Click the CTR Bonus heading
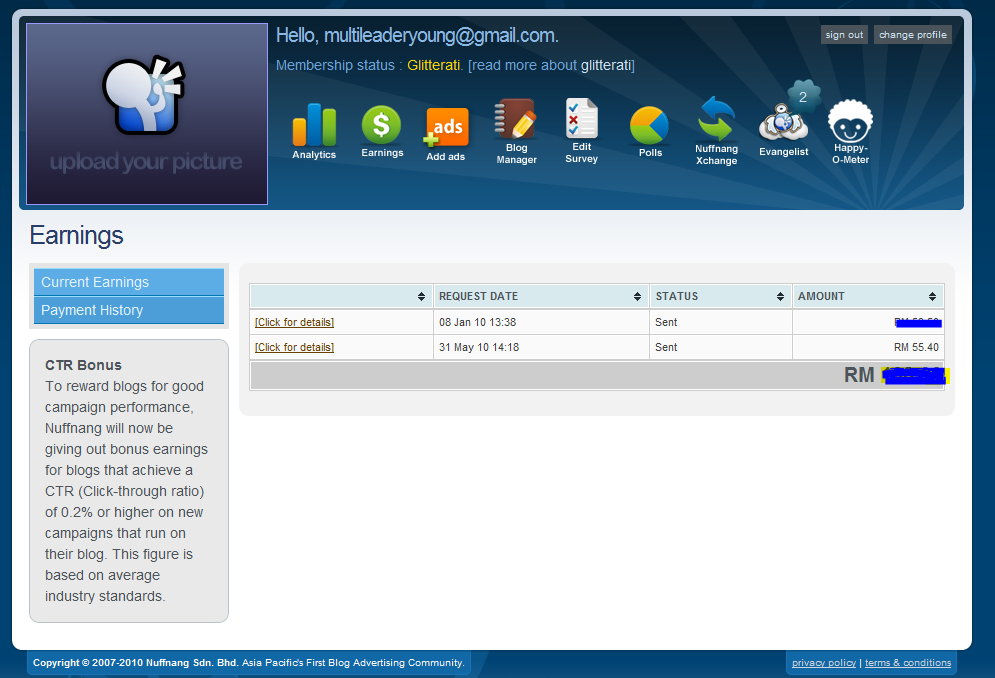 click(83, 365)
